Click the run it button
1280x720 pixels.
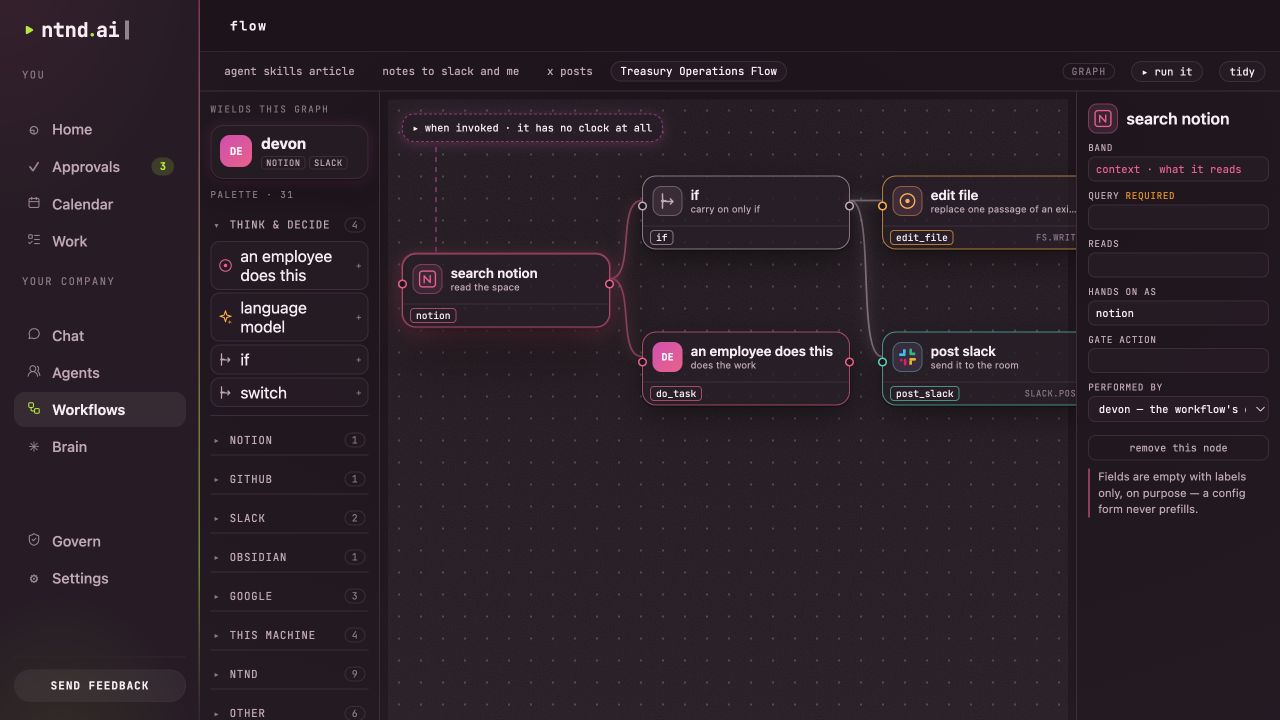[x=1167, y=72]
